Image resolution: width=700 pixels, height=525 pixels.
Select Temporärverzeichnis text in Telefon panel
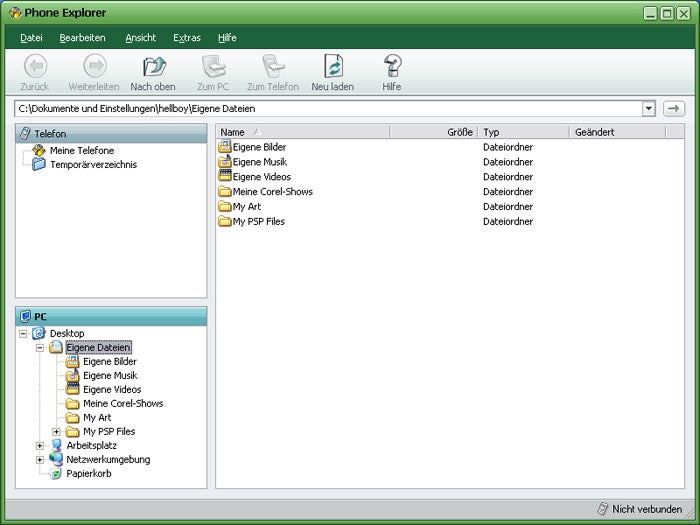pyautogui.click(x=94, y=164)
